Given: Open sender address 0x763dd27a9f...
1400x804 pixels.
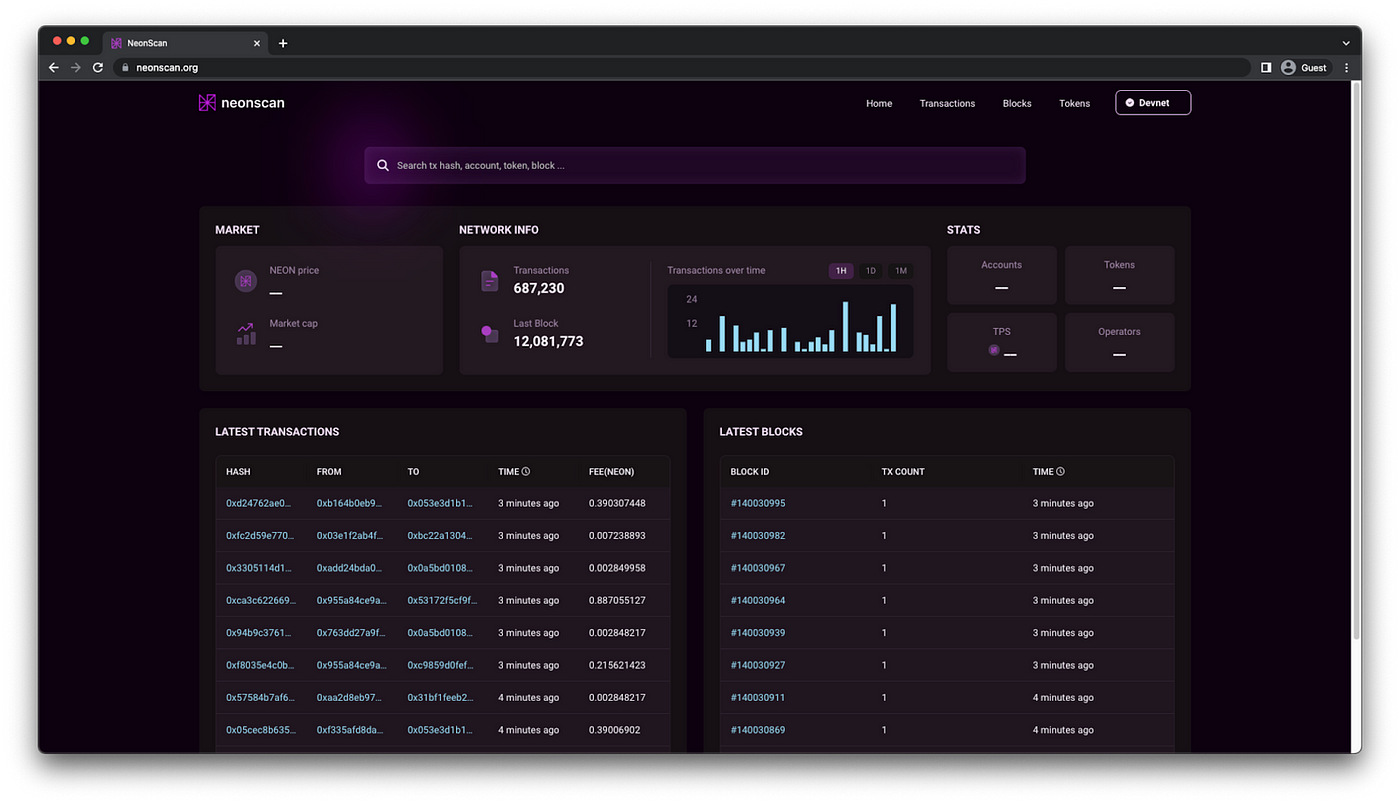Looking at the screenshot, I should click(351, 633).
